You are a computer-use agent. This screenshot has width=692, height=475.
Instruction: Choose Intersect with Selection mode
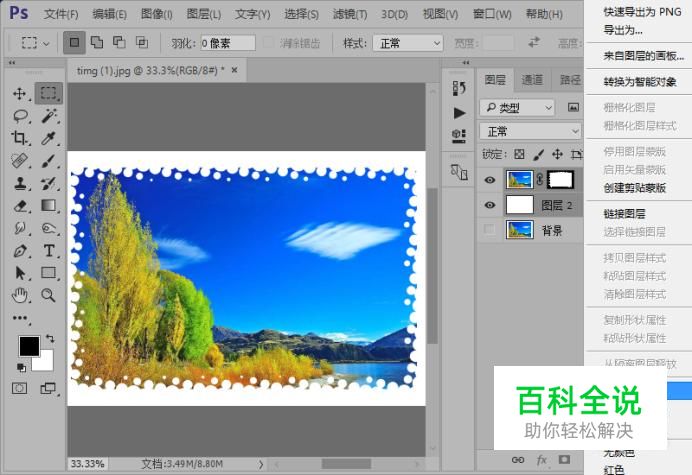pyautogui.click(x=142, y=43)
